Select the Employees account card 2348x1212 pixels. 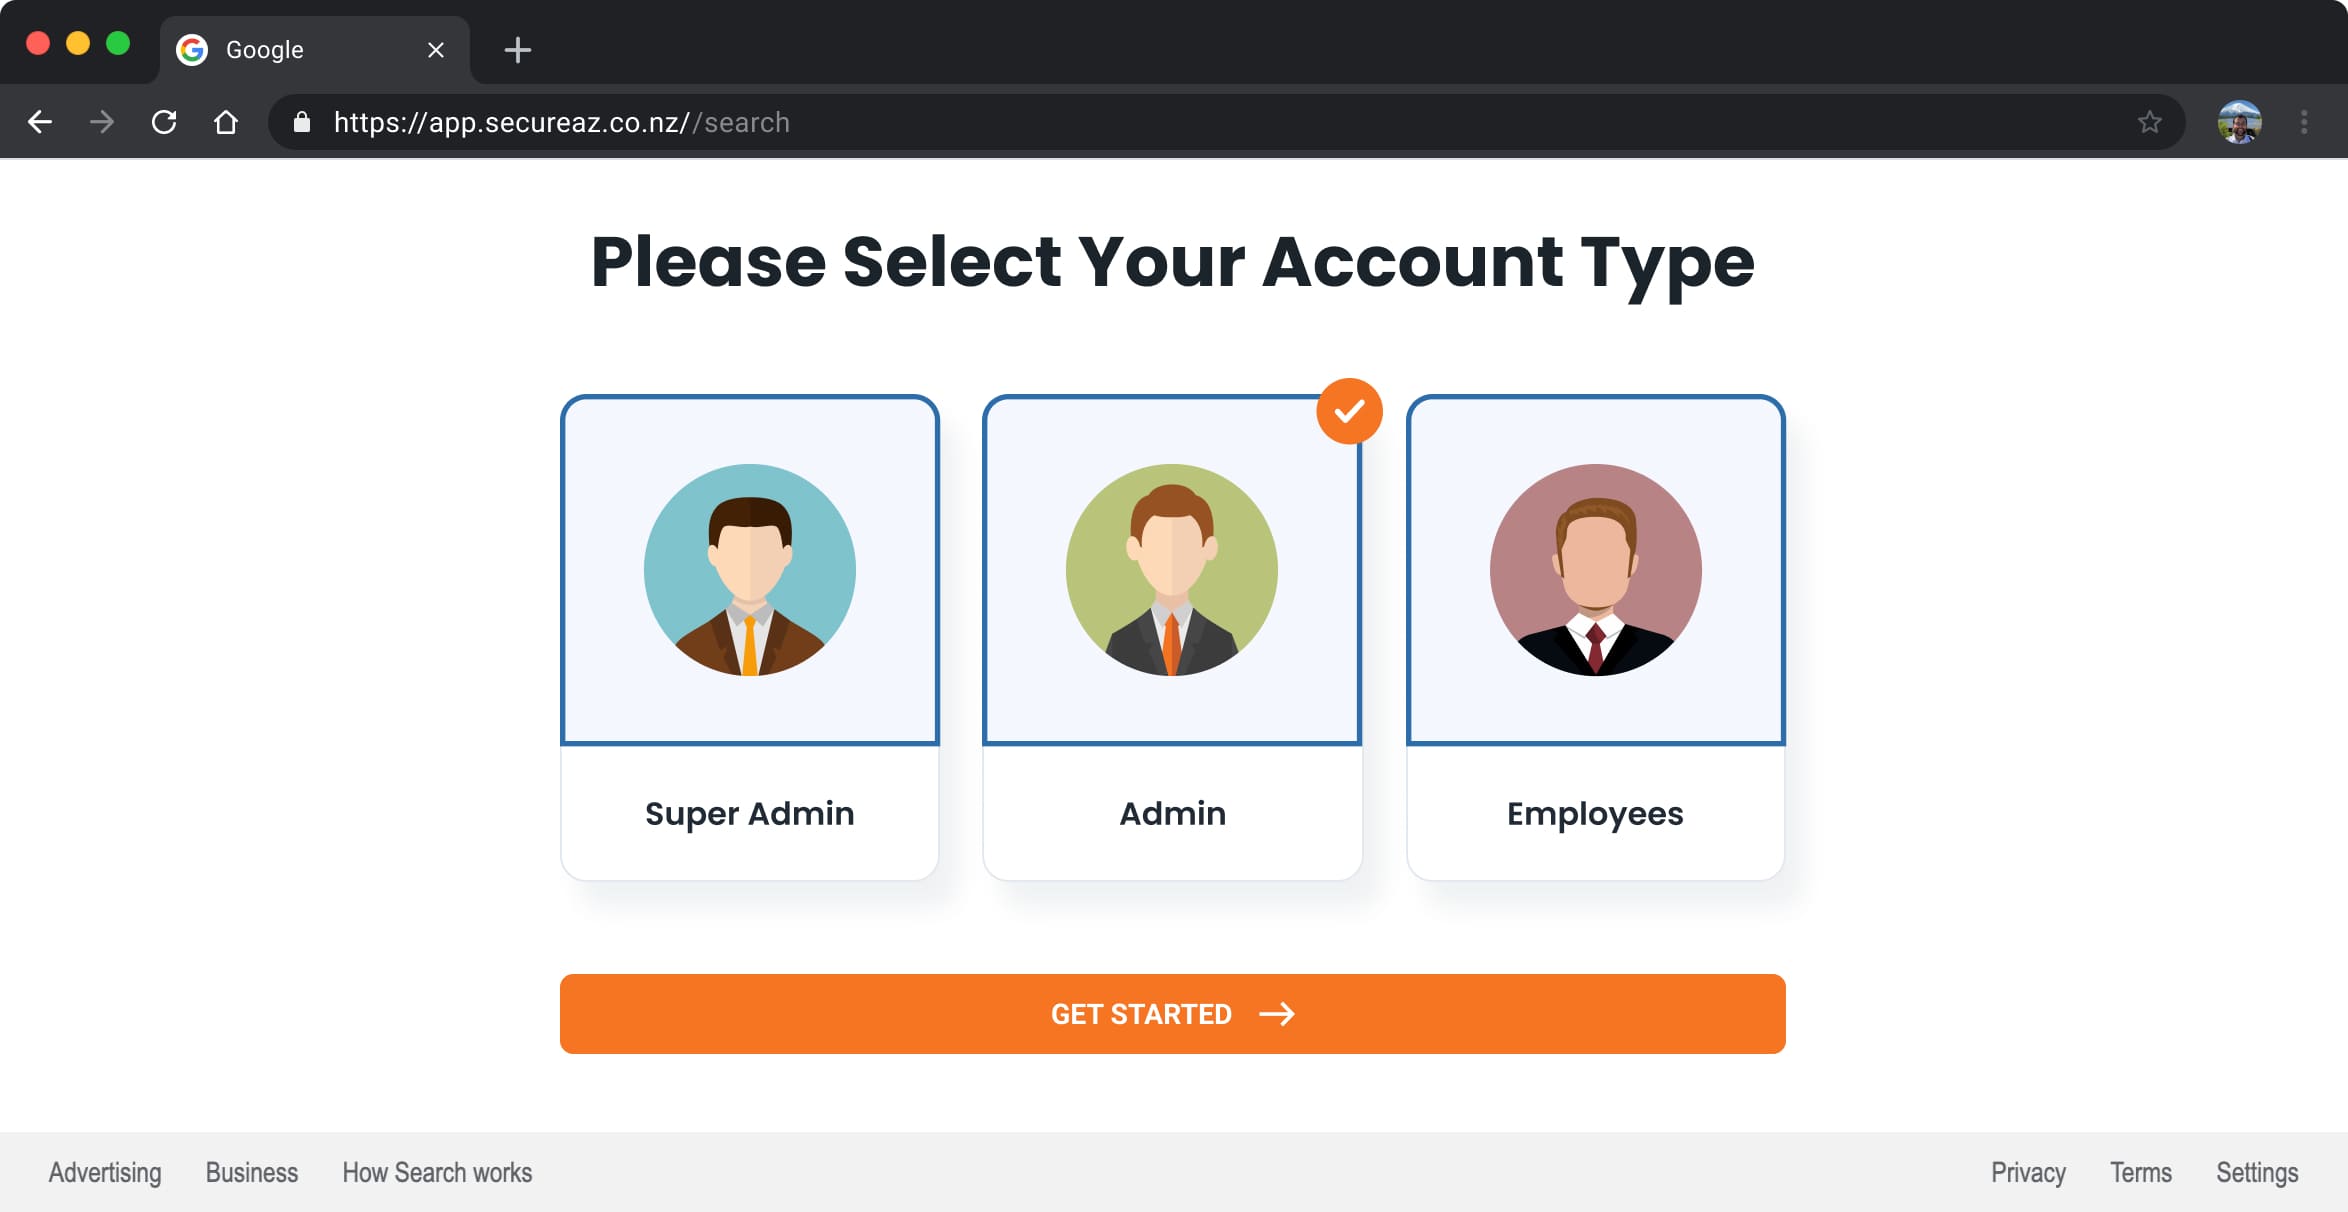point(1595,637)
